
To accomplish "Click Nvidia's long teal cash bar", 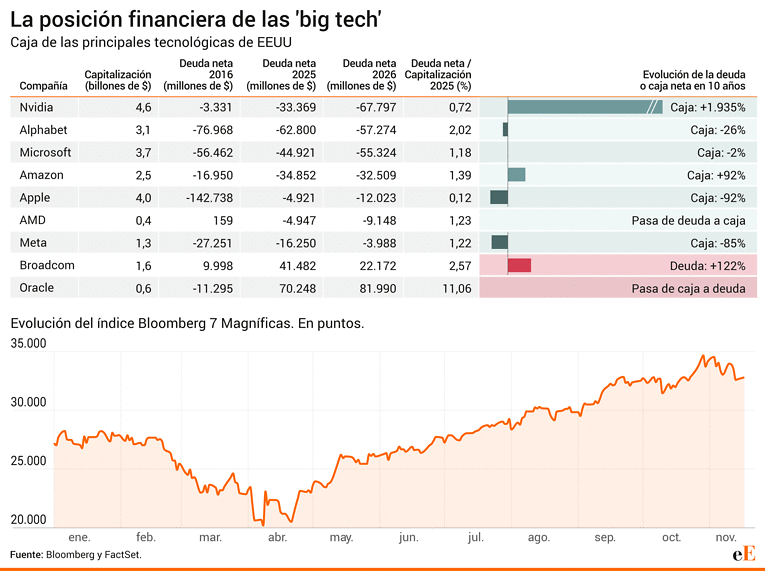I will pyautogui.click(x=584, y=107).
